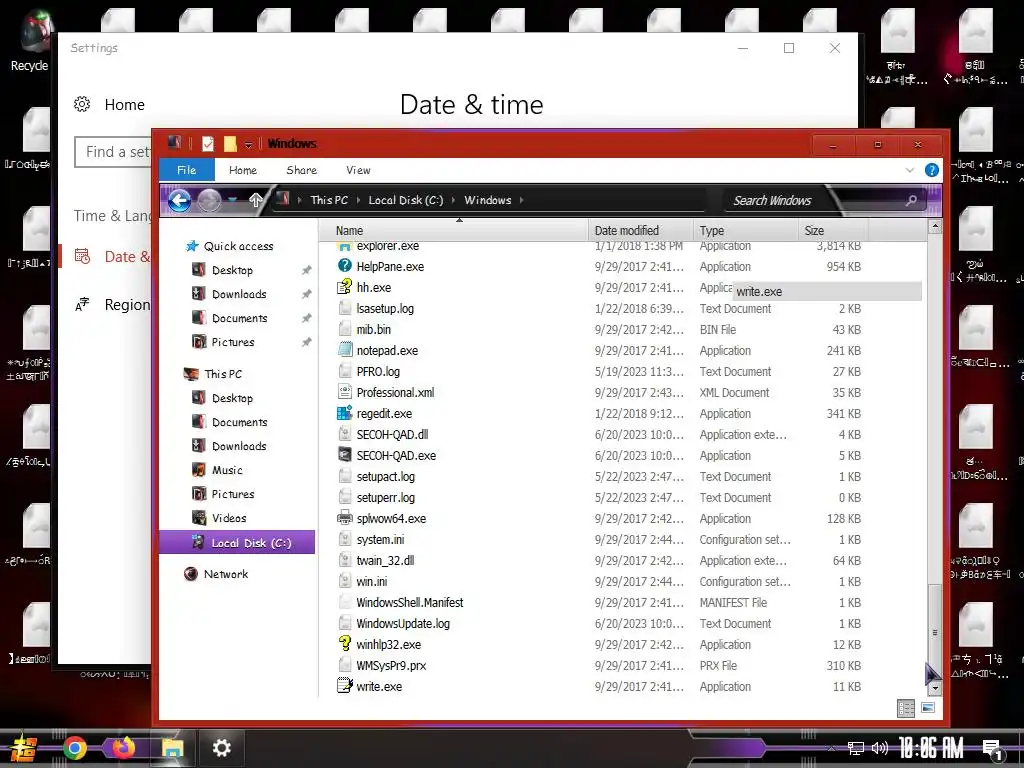This screenshot has height=768, width=1024.
Task: Open pinned Downloads under Quick access
Action: point(239,294)
